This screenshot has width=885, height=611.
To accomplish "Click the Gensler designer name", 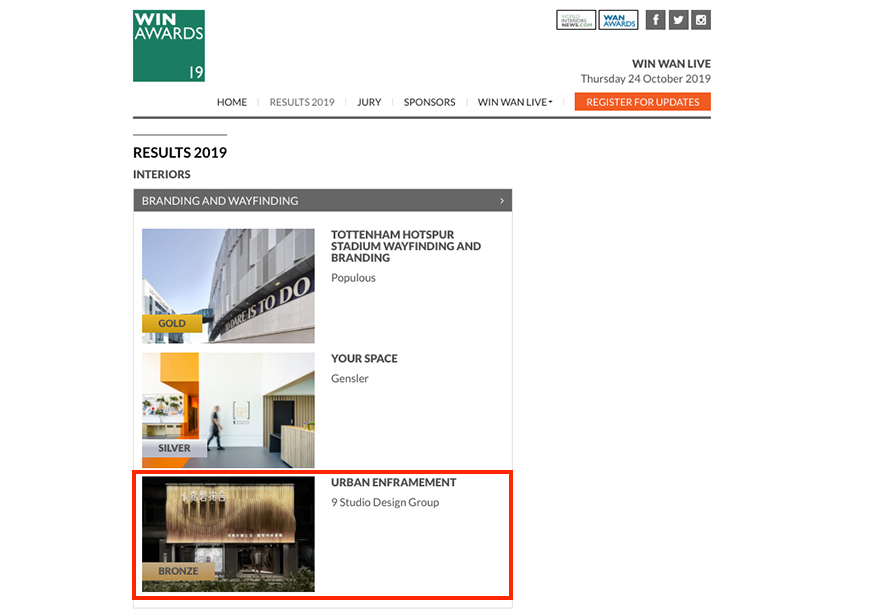I will (x=349, y=379).
